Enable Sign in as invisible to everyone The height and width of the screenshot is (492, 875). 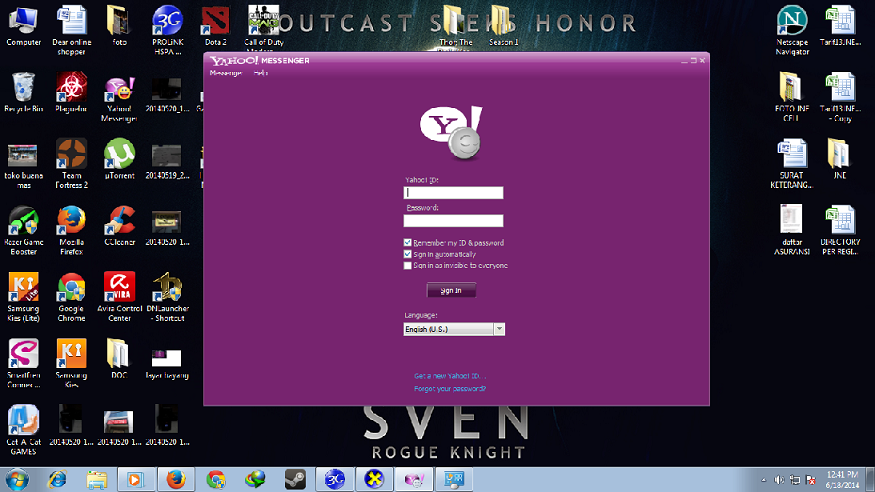407,266
